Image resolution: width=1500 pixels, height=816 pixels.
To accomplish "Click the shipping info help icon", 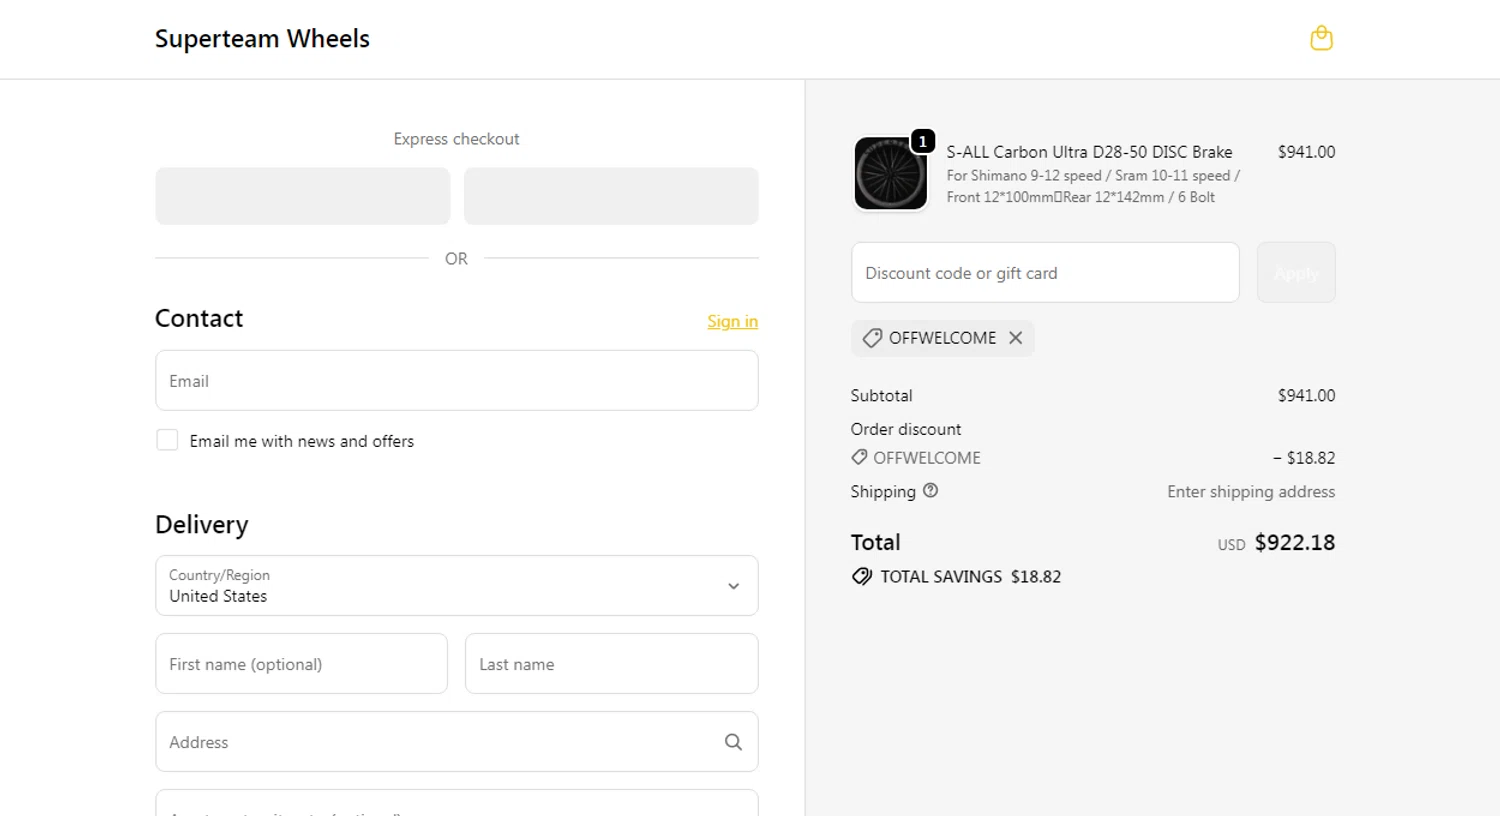I will coord(930,491).
